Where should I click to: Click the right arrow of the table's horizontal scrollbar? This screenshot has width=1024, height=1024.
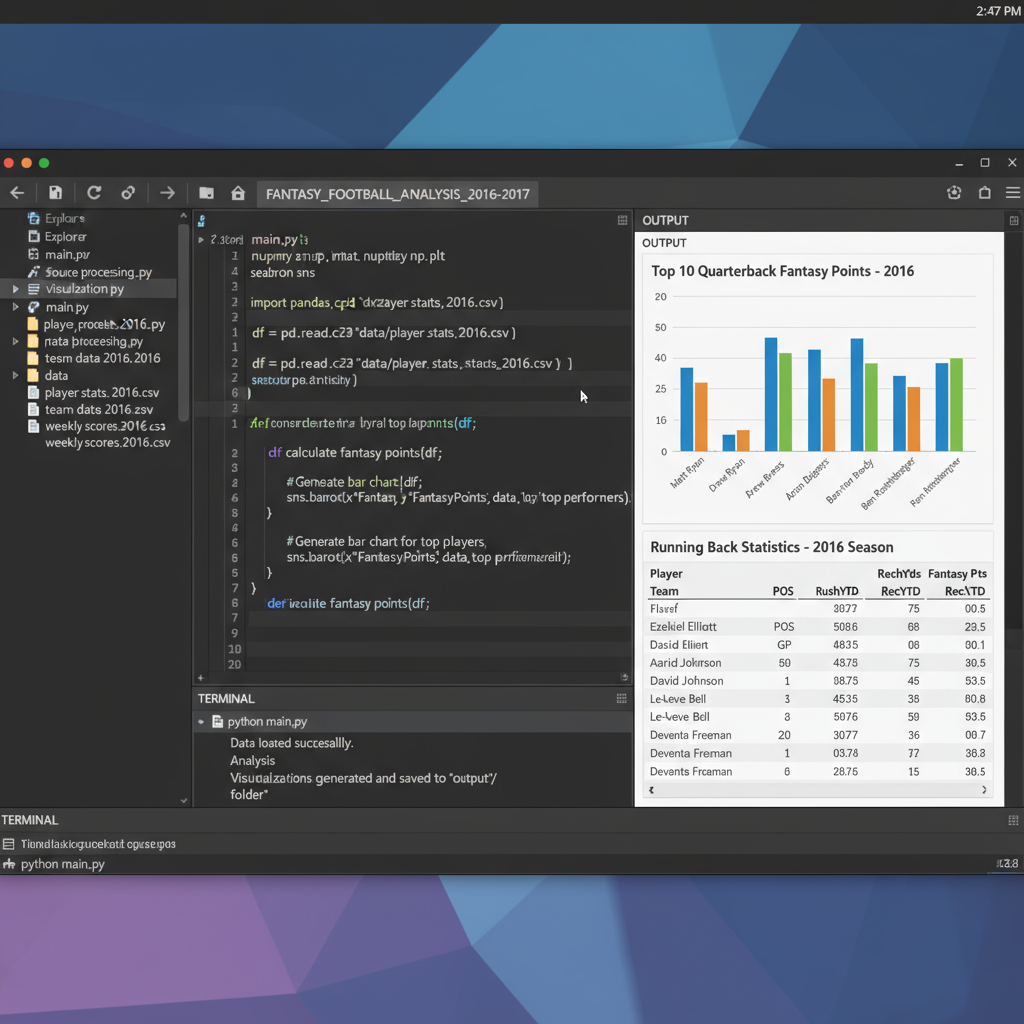point(985,790)
